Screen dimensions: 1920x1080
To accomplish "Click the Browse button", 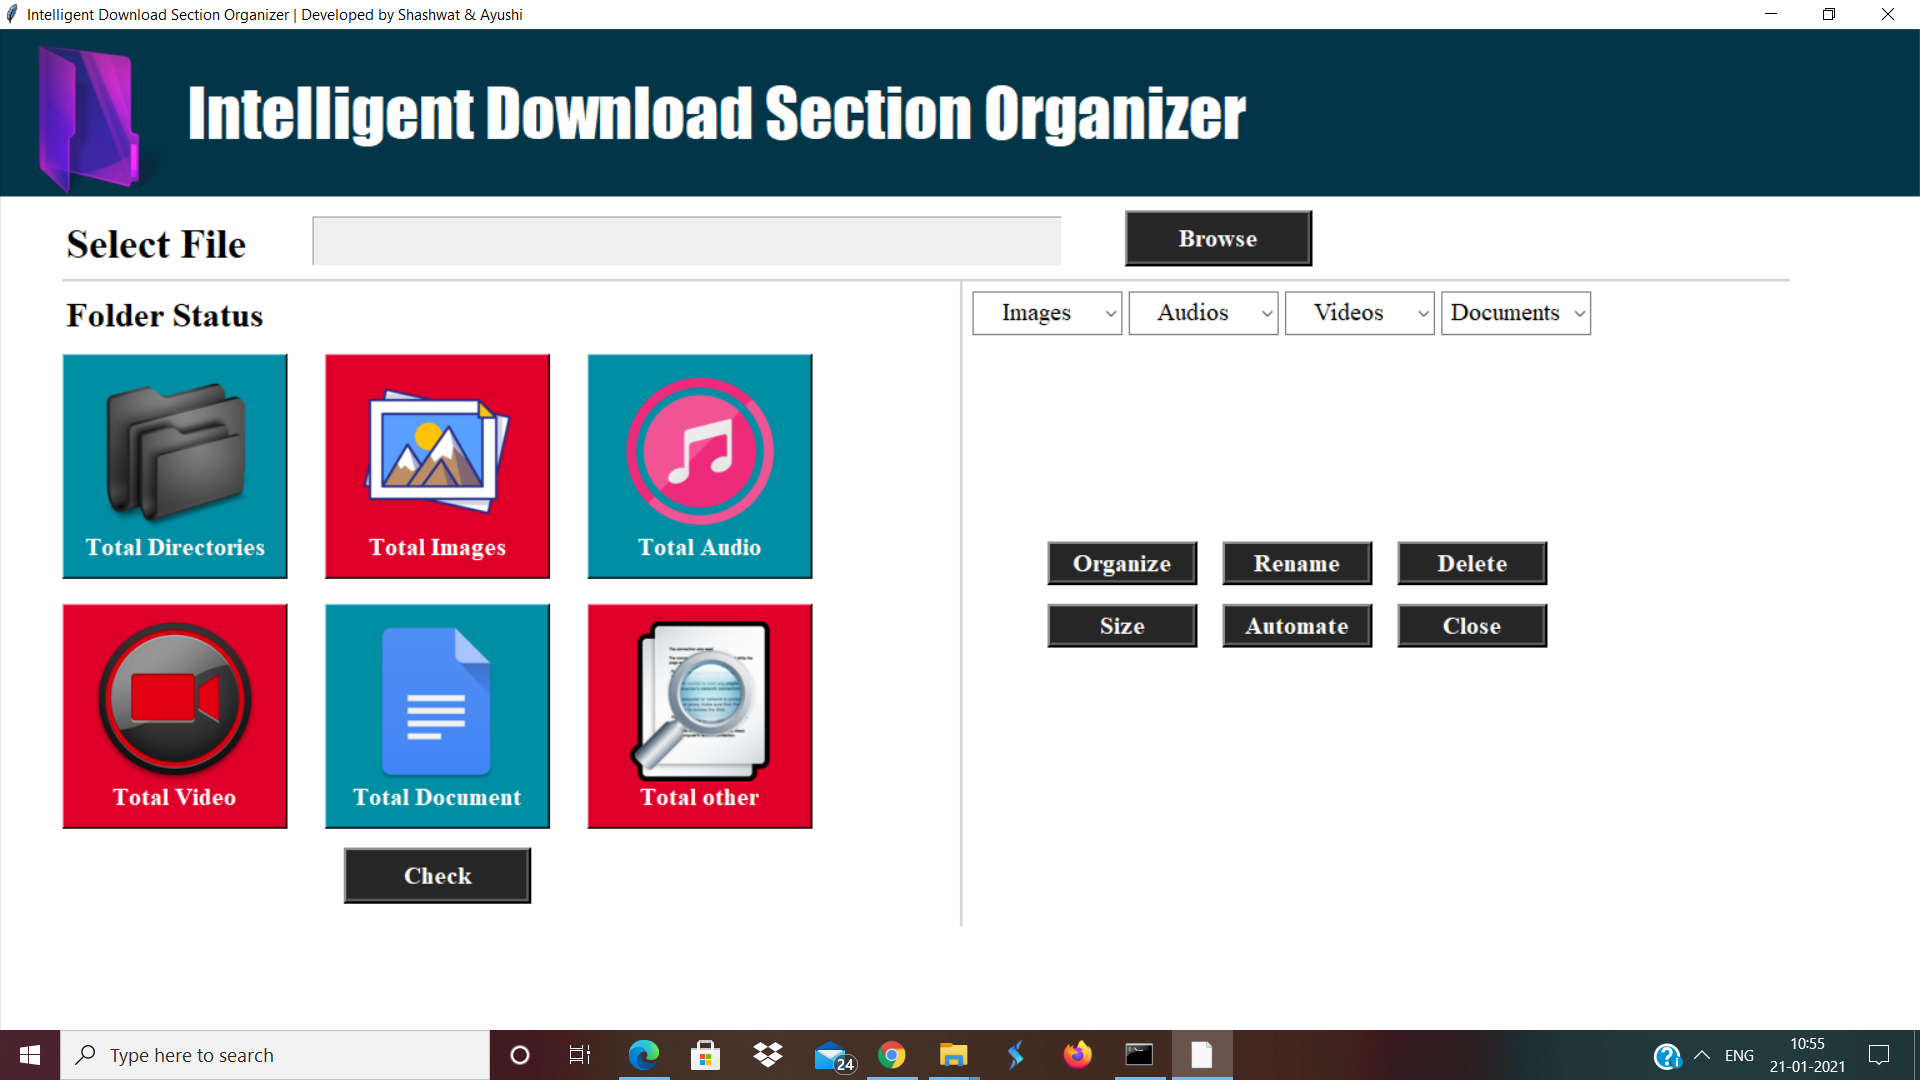I will click(1217, 238).
